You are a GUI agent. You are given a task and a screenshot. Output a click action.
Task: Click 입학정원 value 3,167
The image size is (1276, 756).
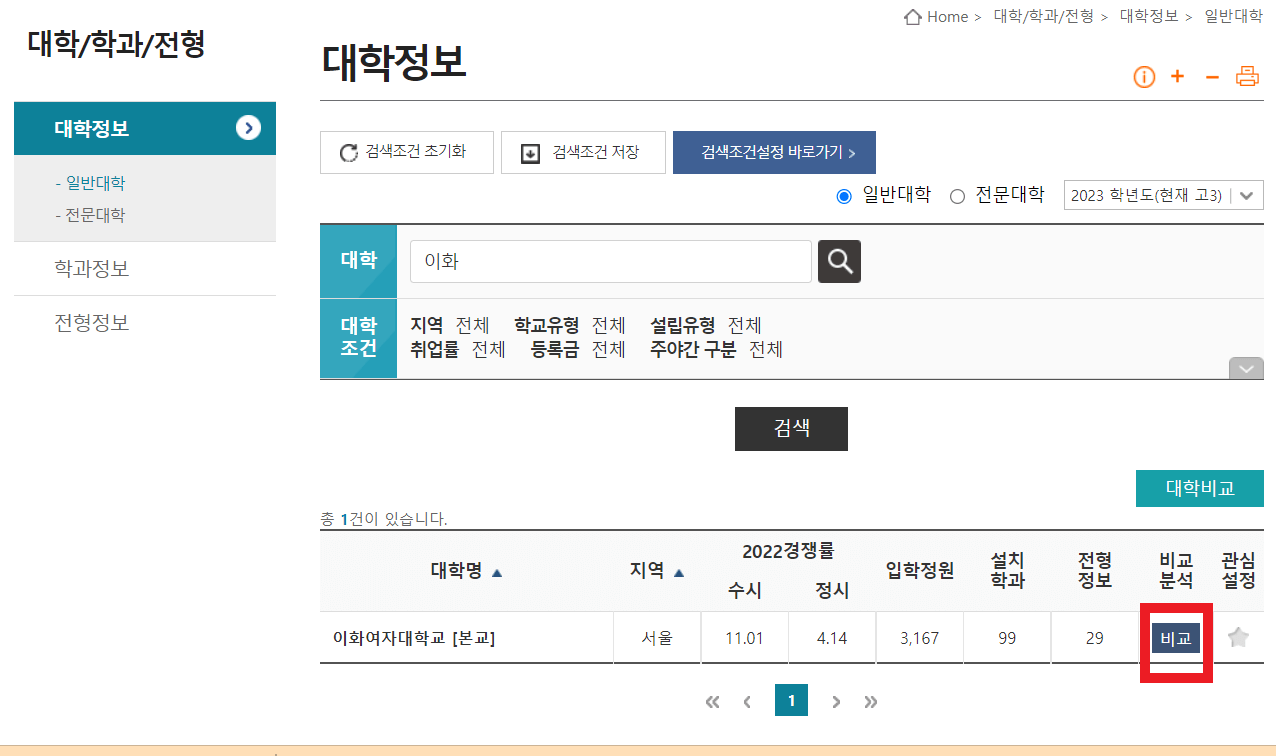919,638
